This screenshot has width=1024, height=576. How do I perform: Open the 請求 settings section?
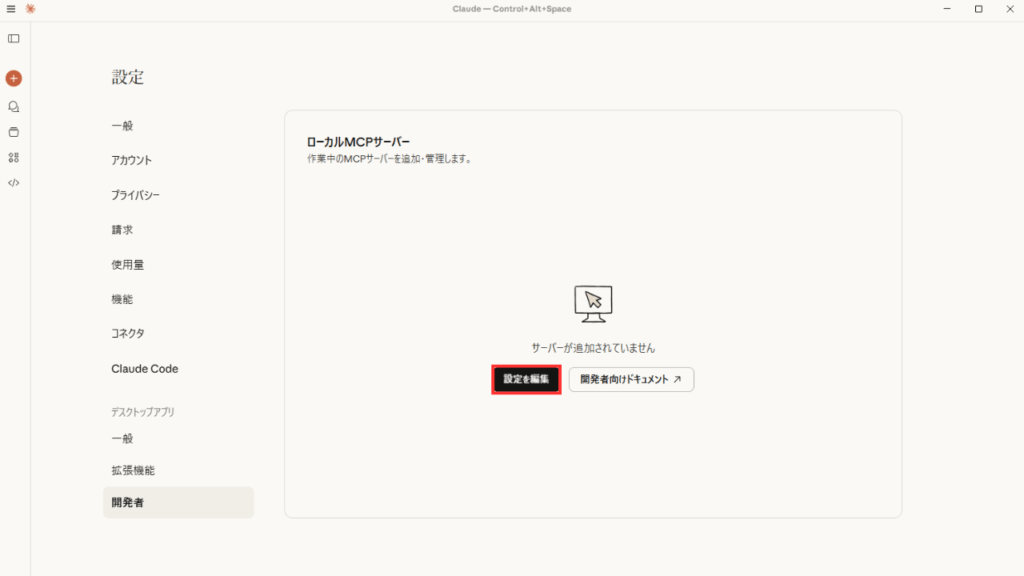tap(122, 230)
